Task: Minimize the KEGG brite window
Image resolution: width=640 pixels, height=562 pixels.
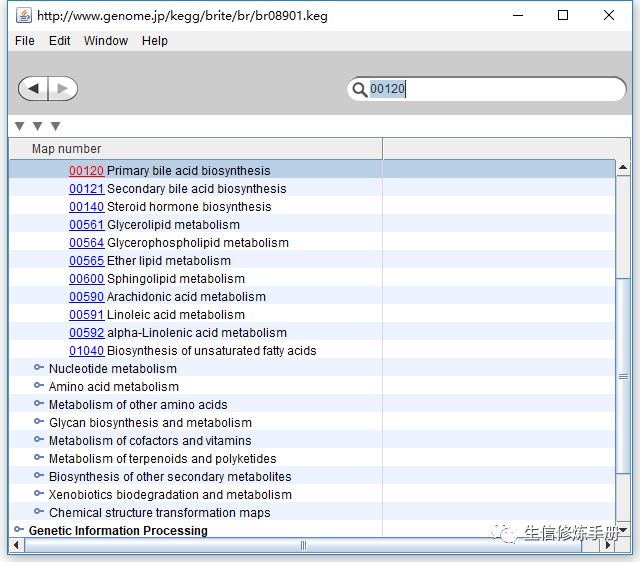Action: click(518, 16)
